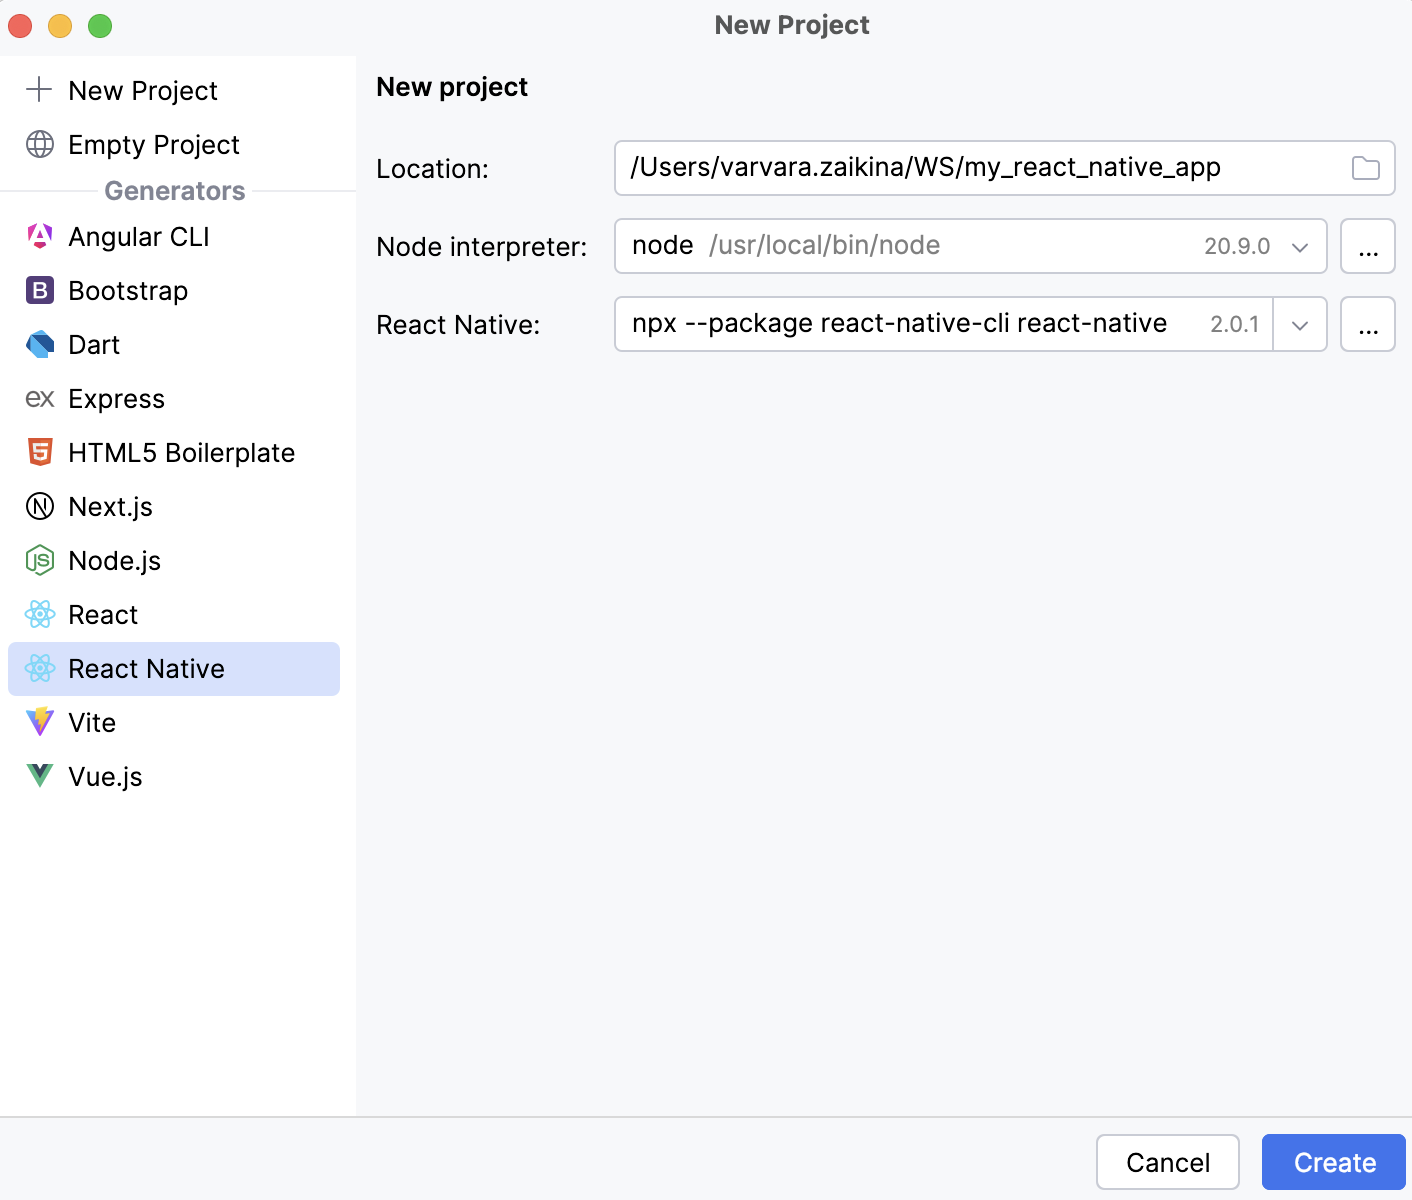Select the Angular CLI generator icon
The width and height of the screenshot is (1412, 1200).
point(39,236)
